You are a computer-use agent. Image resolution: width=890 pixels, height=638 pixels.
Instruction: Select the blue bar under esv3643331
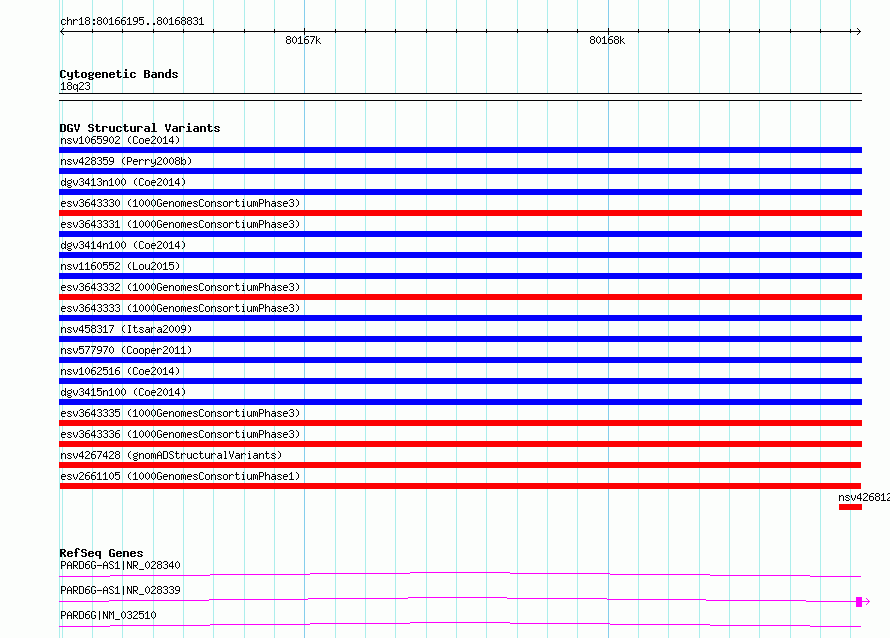click(460, 234)
